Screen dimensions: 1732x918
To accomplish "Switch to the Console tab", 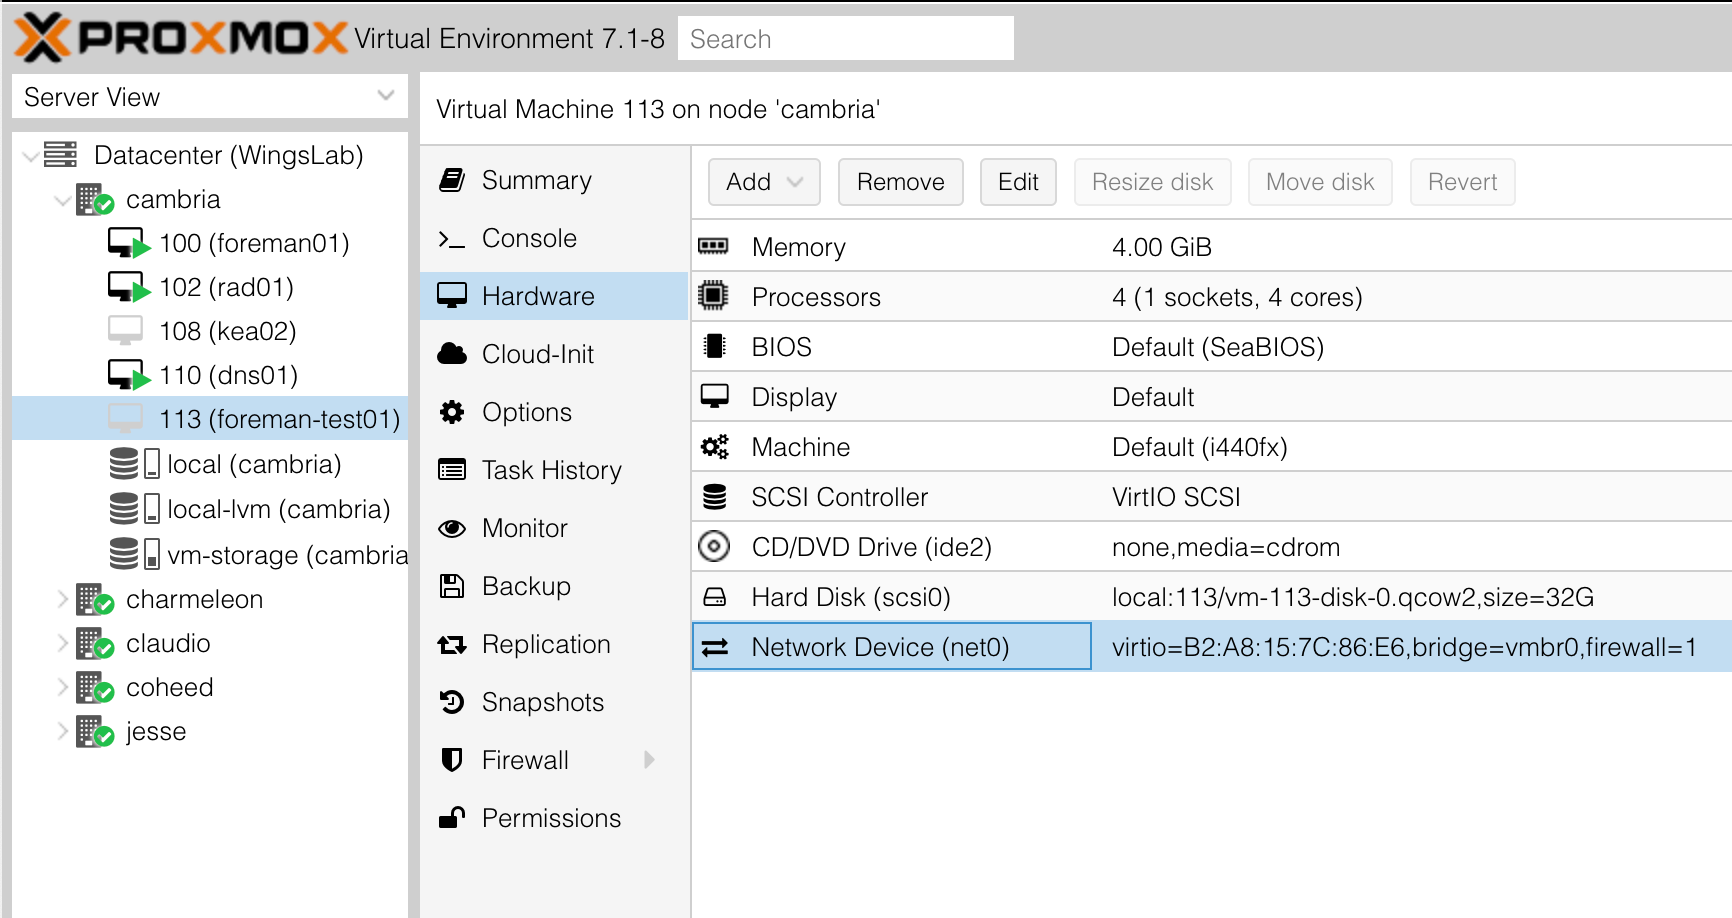I will [x=529, y=238].
